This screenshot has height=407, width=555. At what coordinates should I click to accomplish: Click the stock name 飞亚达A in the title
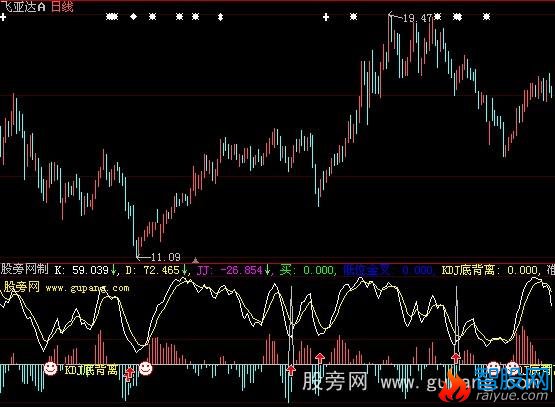[x=23, y=6]
